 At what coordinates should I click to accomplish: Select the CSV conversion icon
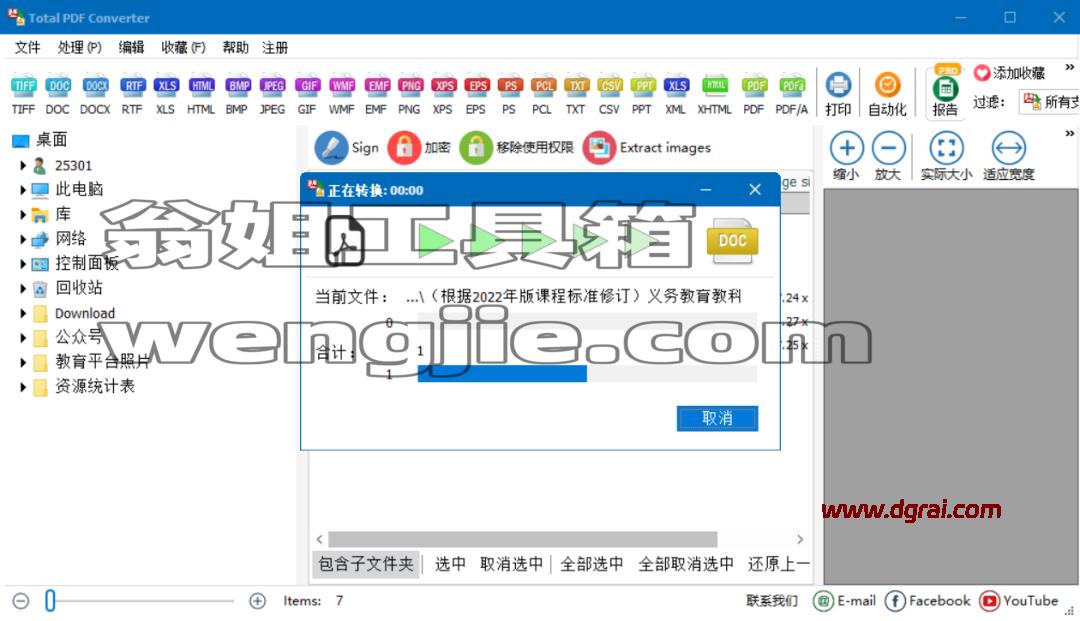tap(610, 85)
